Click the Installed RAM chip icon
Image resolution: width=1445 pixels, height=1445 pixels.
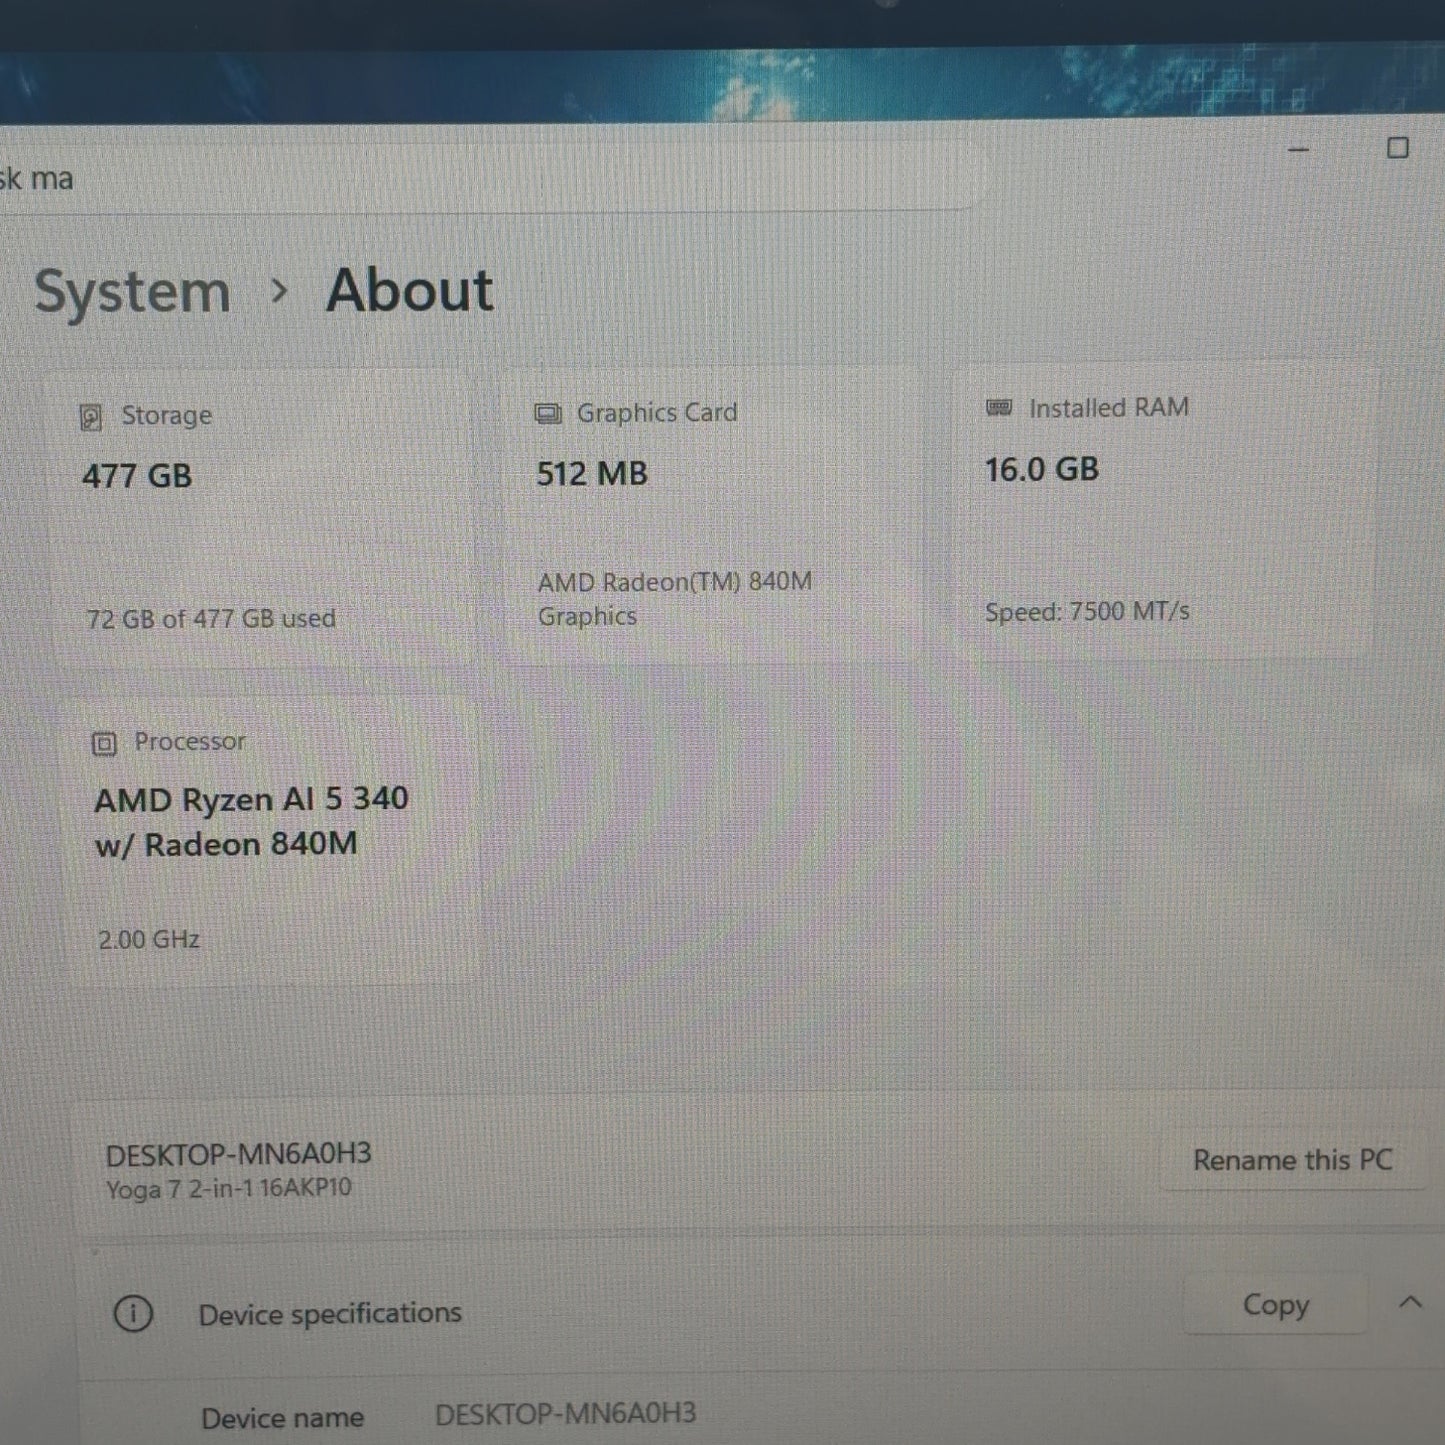pyautogui.click(x=999, y=407)
